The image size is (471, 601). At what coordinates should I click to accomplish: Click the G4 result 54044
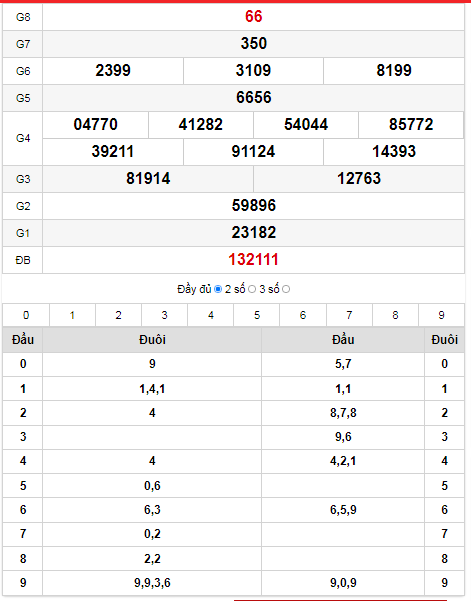point(306,125)
